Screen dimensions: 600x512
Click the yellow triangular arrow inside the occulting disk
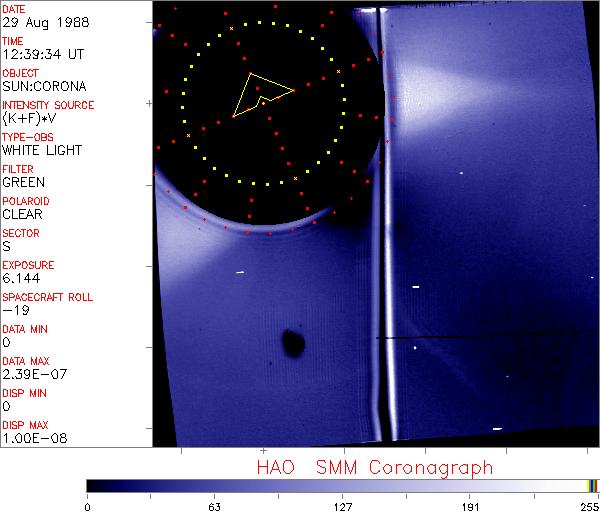[259, 93]
